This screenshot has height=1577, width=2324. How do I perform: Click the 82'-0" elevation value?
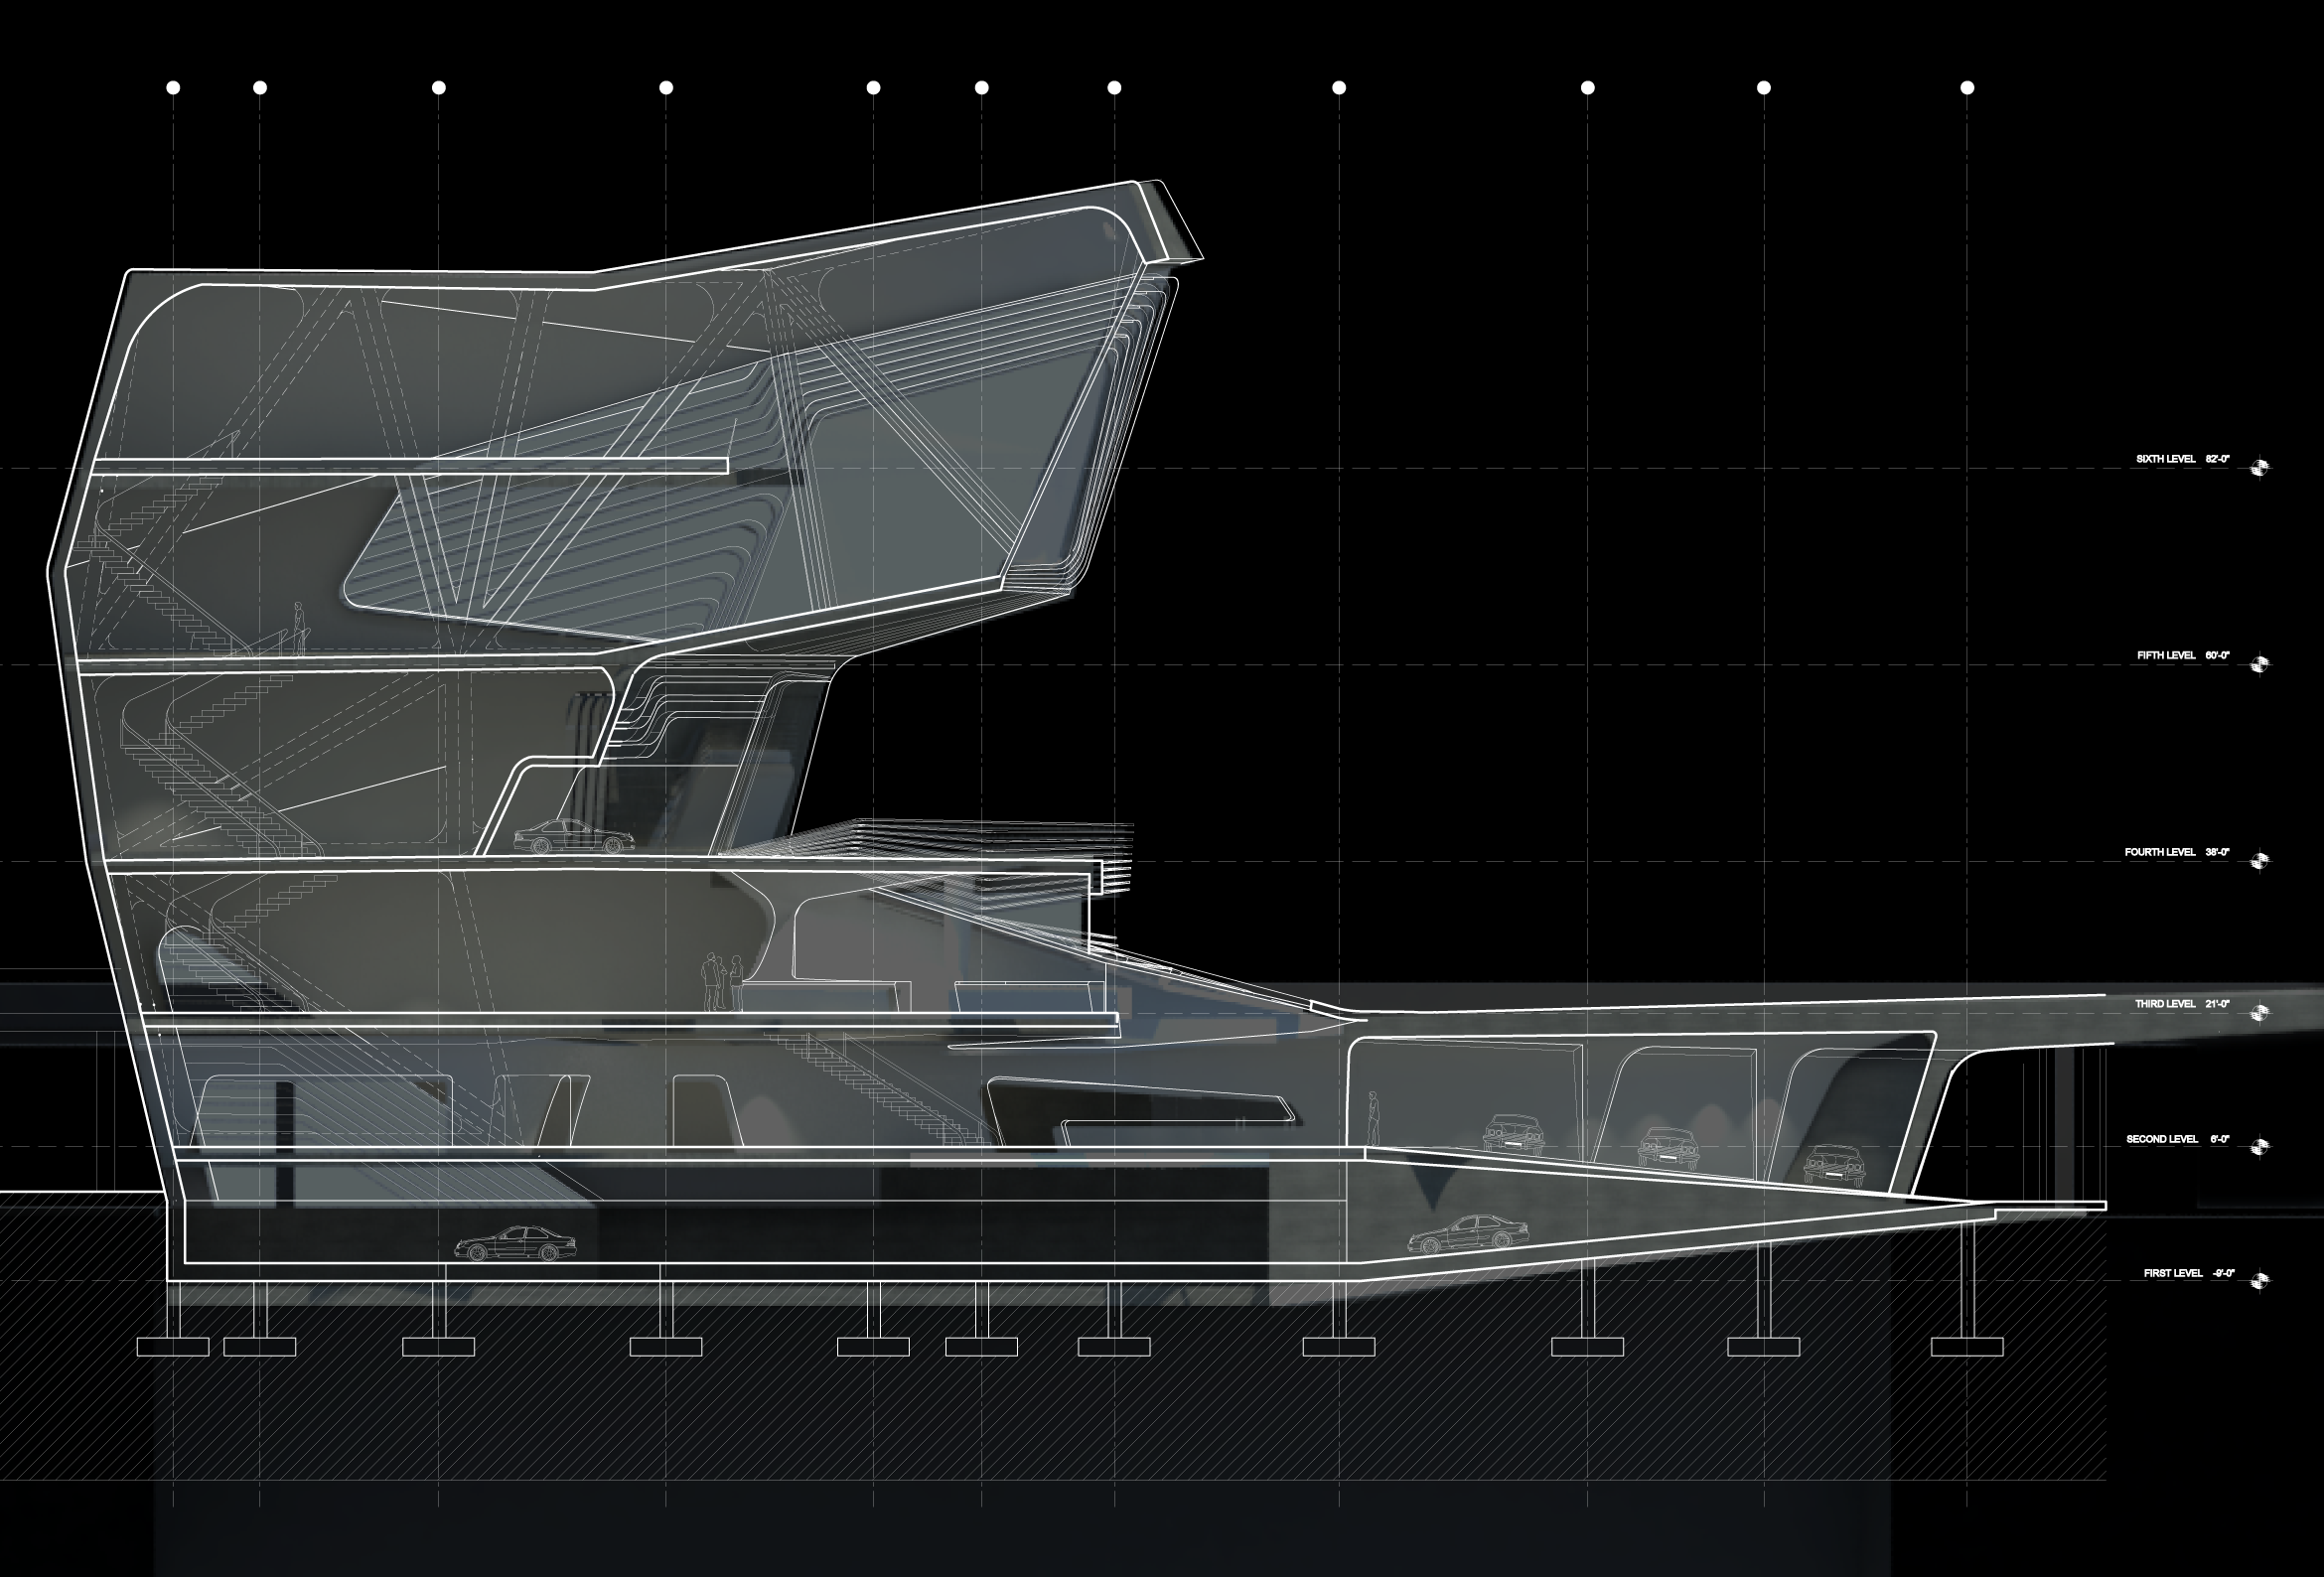pyautogui.click(x=2217, y=459)
